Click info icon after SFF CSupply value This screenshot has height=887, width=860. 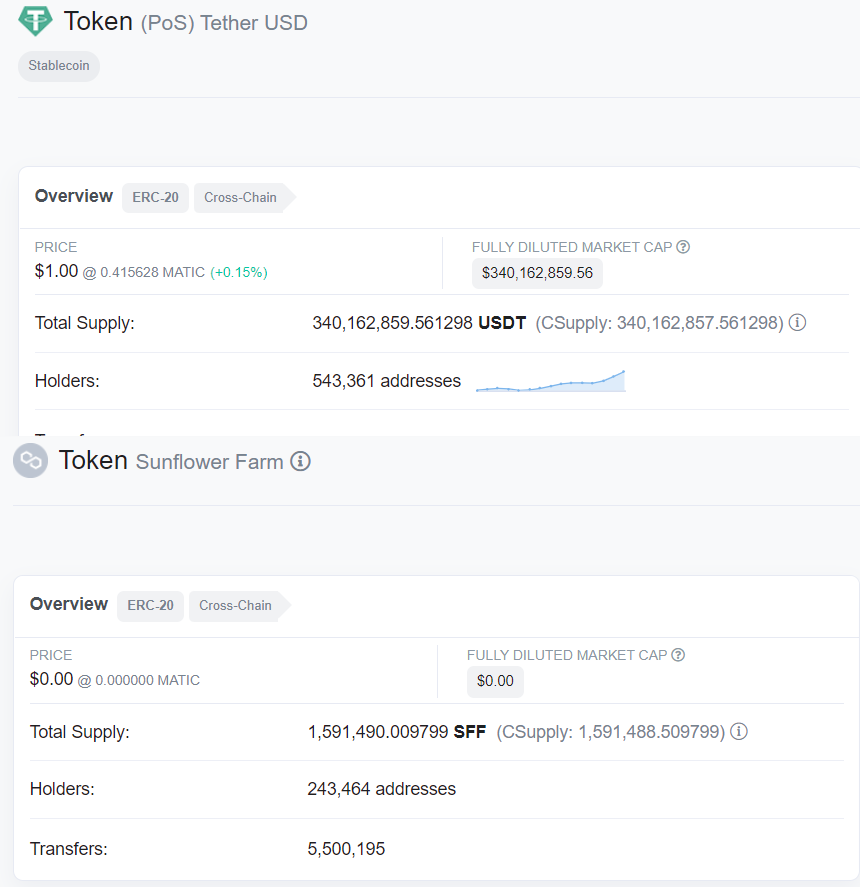(x=739, y=731)
